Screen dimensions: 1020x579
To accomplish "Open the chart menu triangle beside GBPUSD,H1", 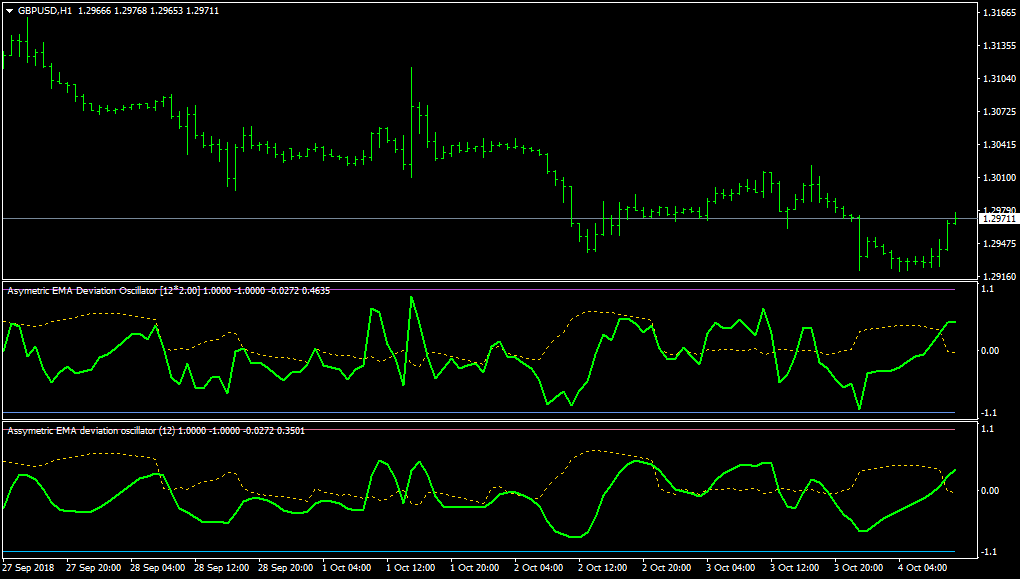I will 10,11.
